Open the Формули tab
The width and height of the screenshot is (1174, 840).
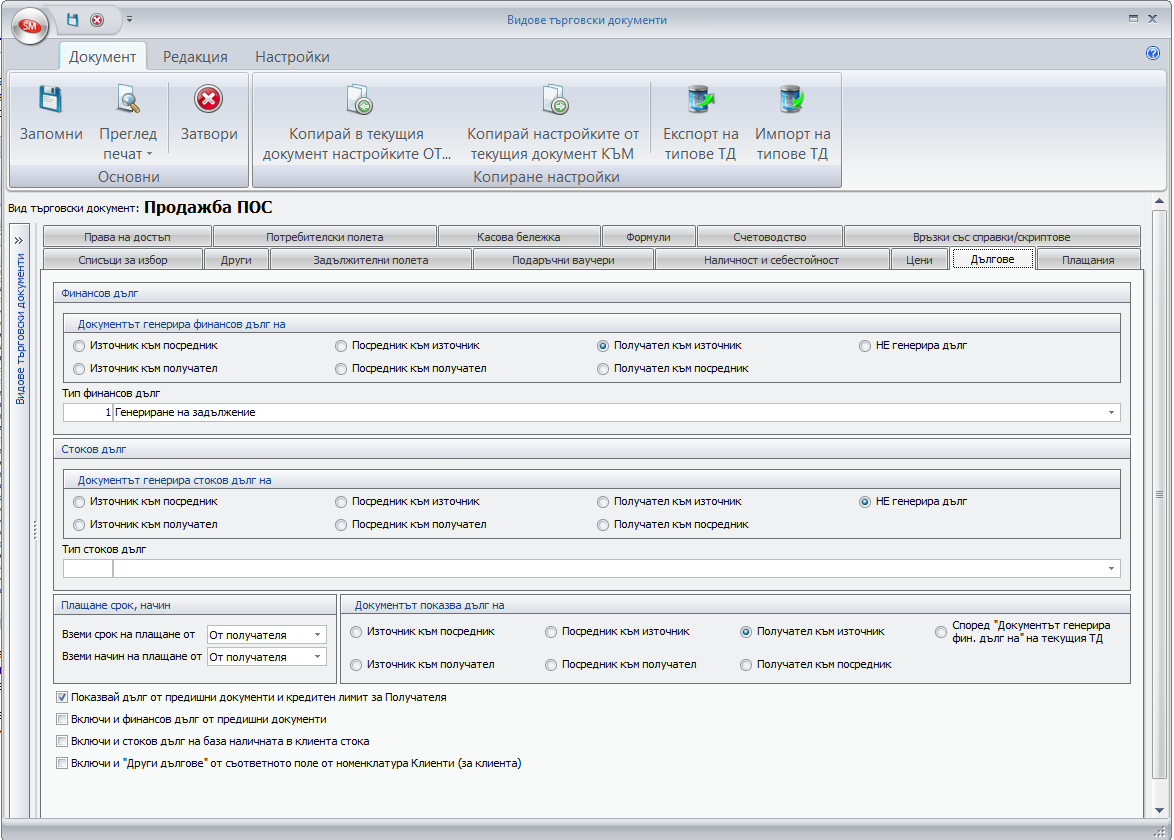tap(648, 237)
